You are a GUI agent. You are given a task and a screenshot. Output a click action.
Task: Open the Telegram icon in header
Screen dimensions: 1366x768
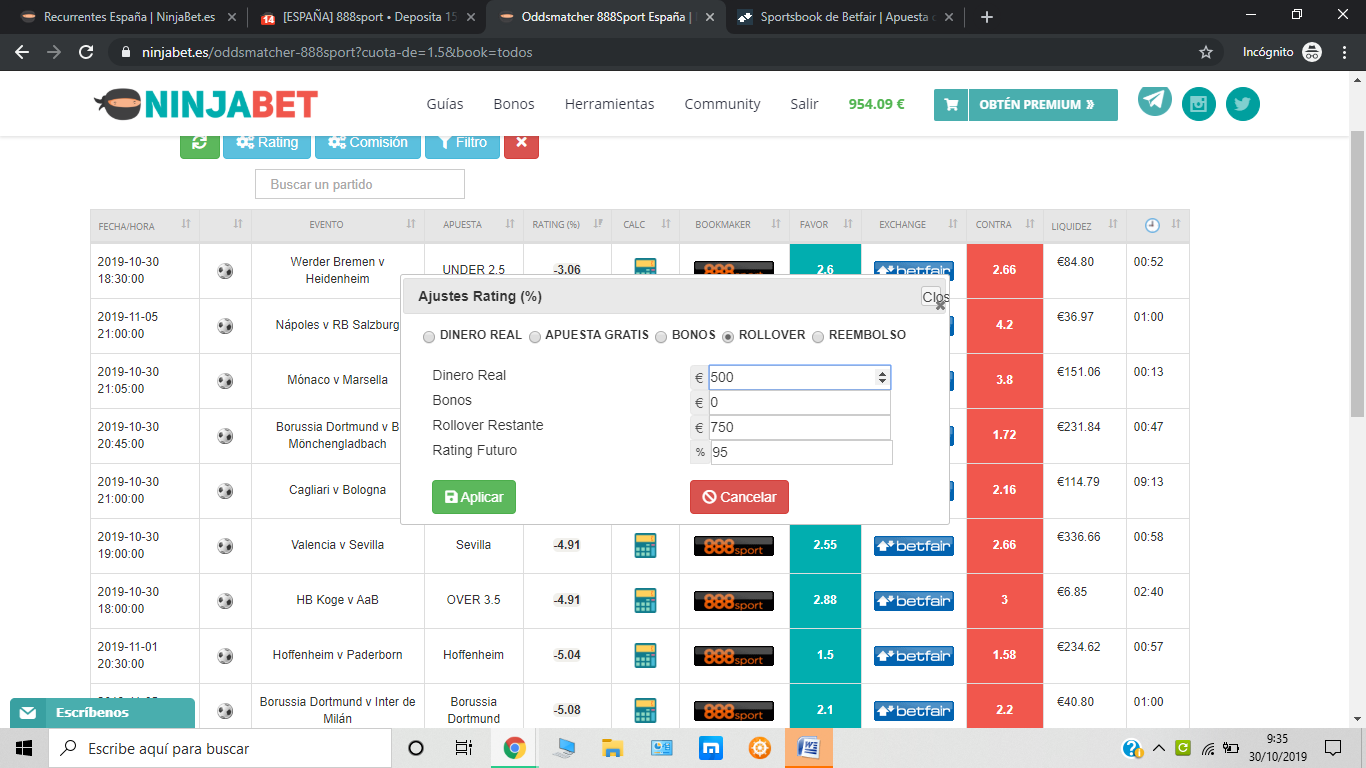1155,100
